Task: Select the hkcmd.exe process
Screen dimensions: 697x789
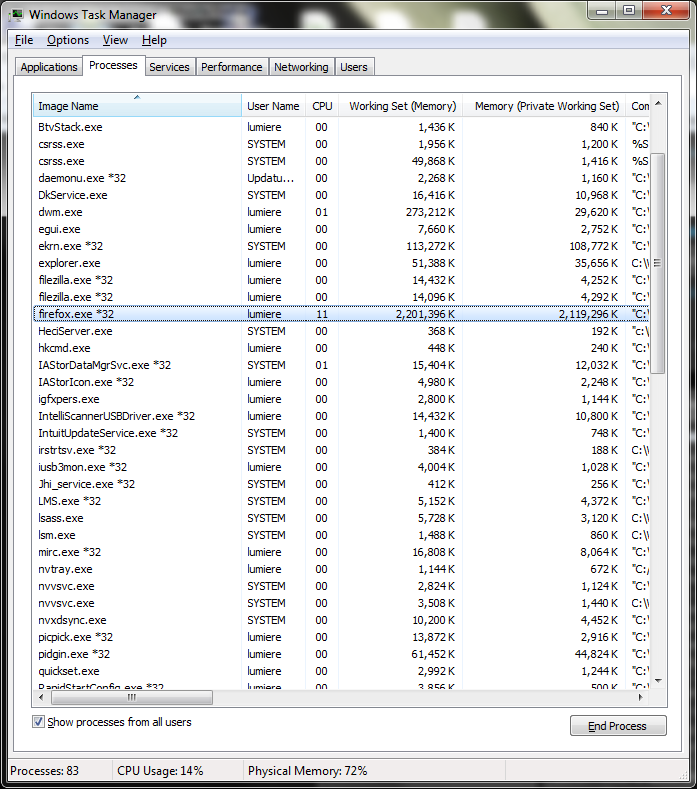Action: pos(341,348)
